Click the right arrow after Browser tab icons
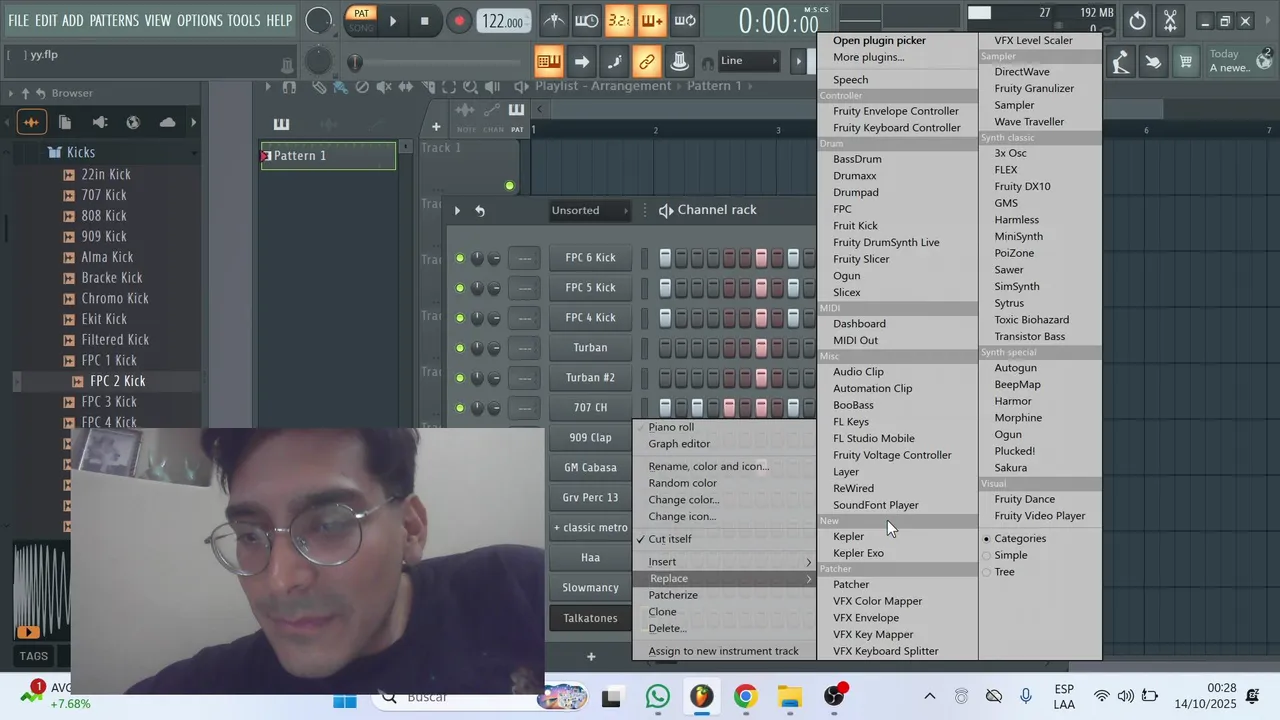Viewport: 1280px width, 720px height. coord(193,122)
